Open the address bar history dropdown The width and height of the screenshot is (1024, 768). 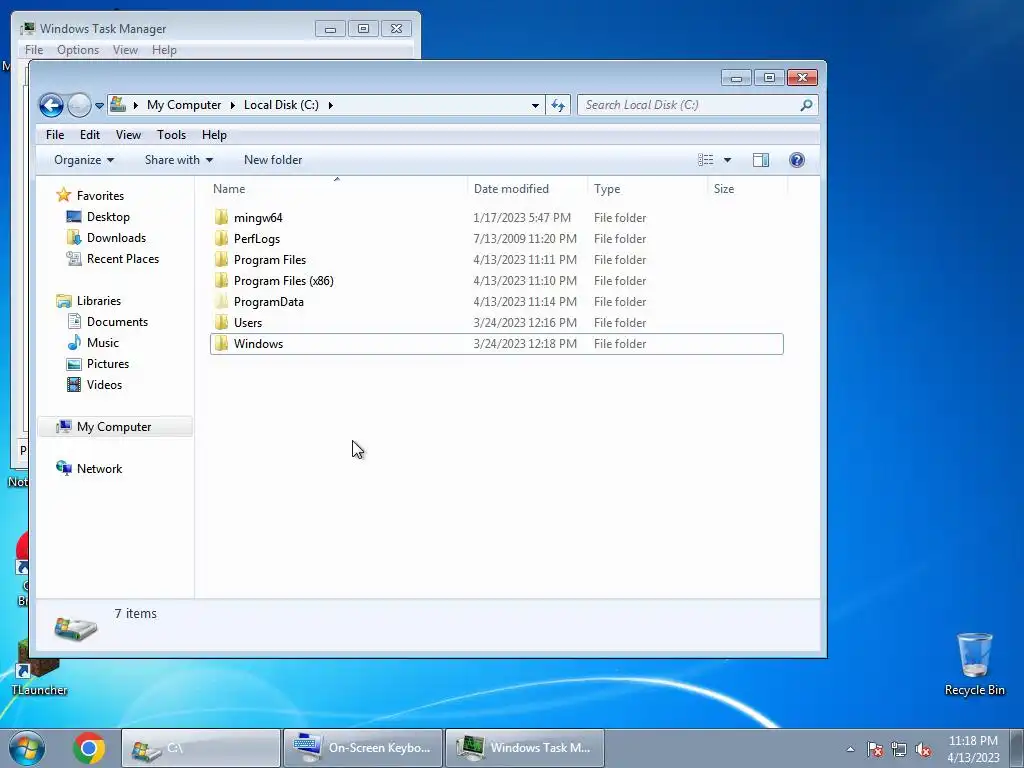pyautogui.click(x=535, y=105)
